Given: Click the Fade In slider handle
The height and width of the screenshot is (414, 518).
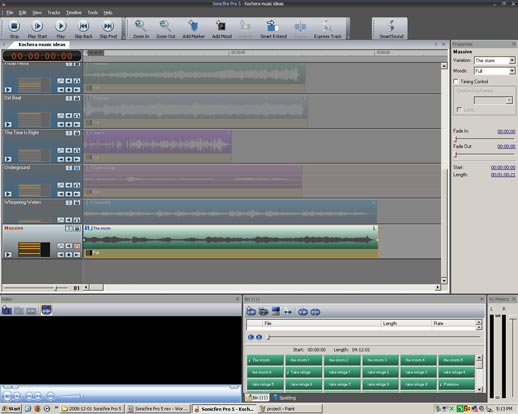Looking at the screenshot, I should point(456,139).
